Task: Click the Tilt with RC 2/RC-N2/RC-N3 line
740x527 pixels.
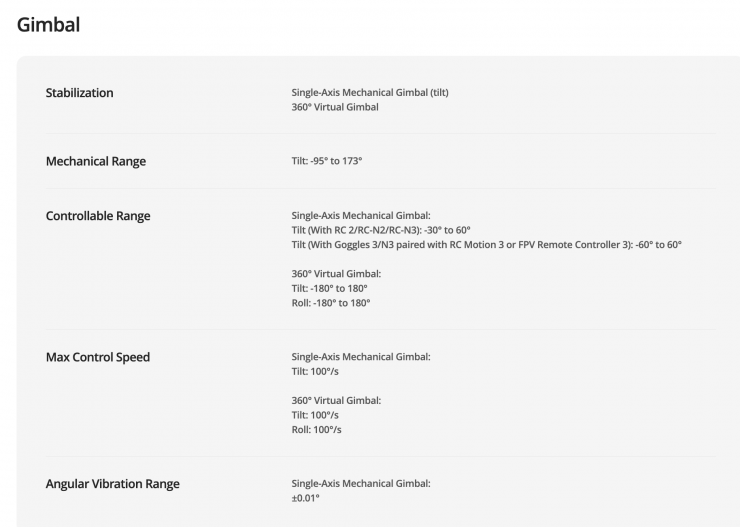Action: [x=380, y=230]
